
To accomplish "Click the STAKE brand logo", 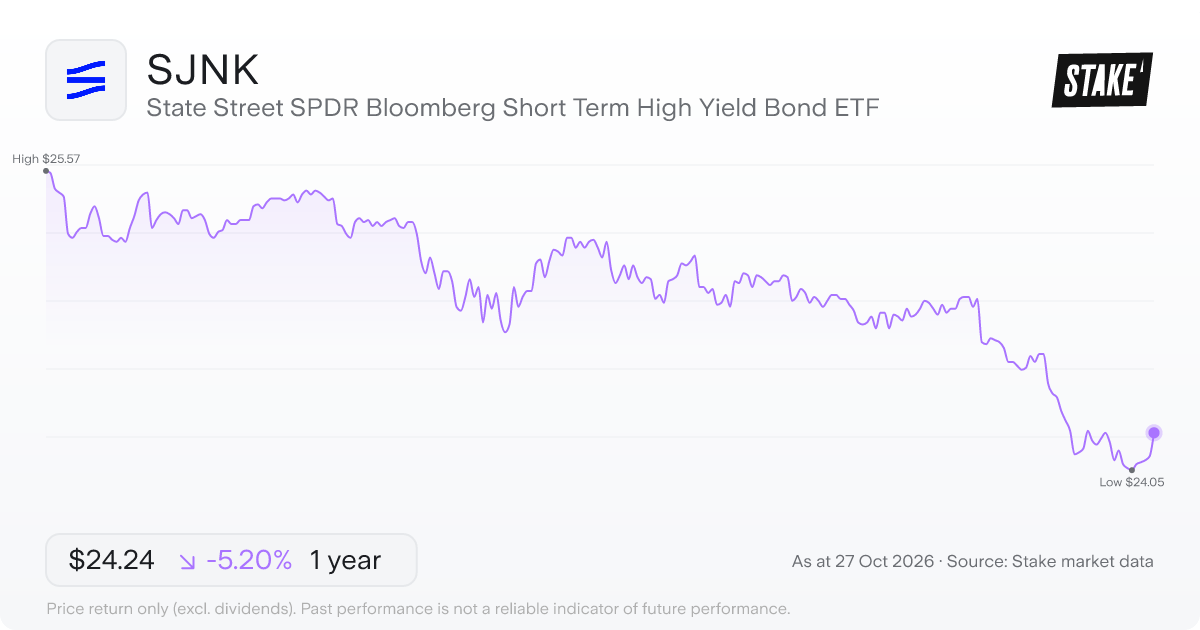I will (1102, 80).
